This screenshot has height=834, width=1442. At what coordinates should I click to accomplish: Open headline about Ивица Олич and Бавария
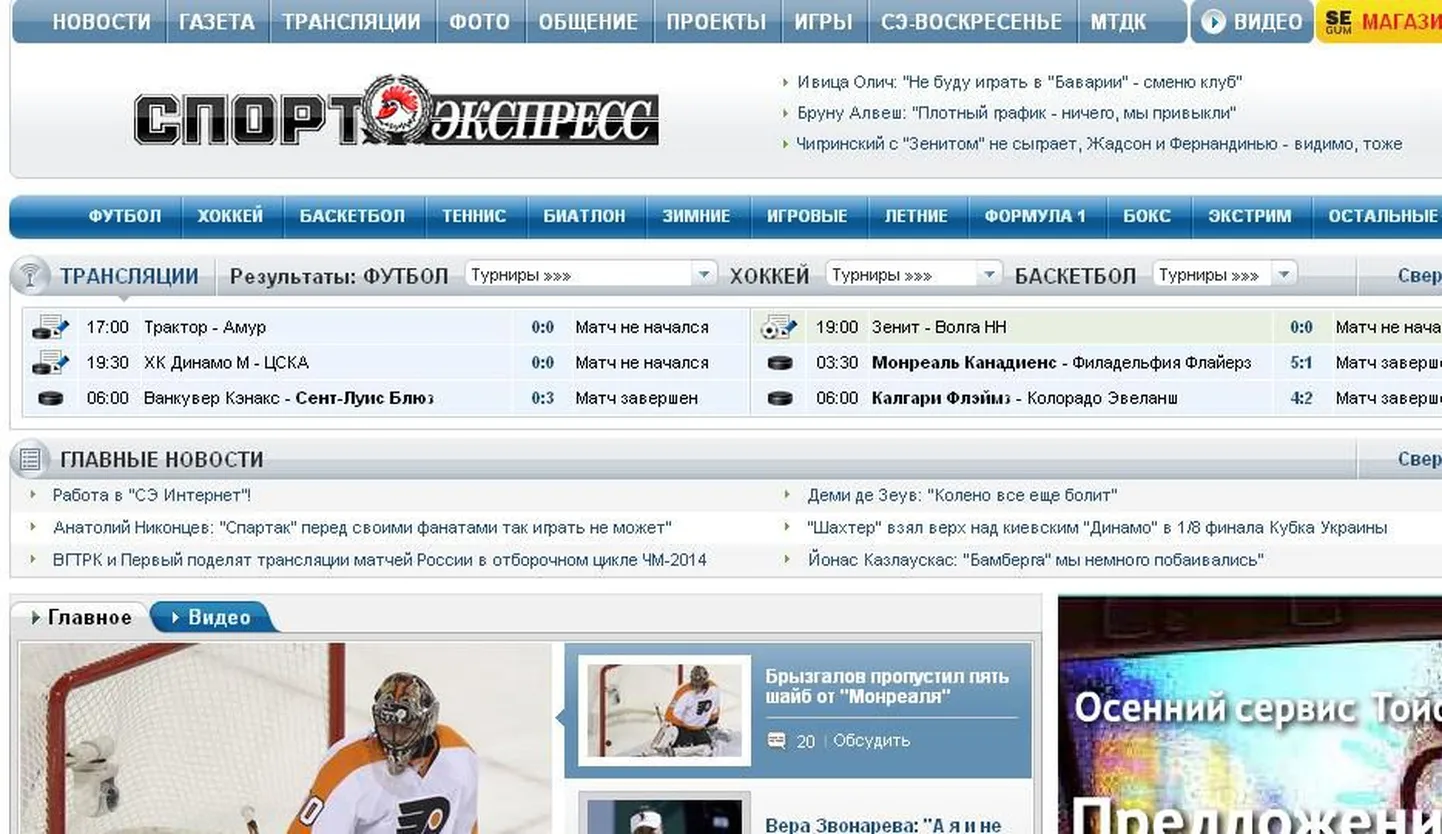(1019, 82)
